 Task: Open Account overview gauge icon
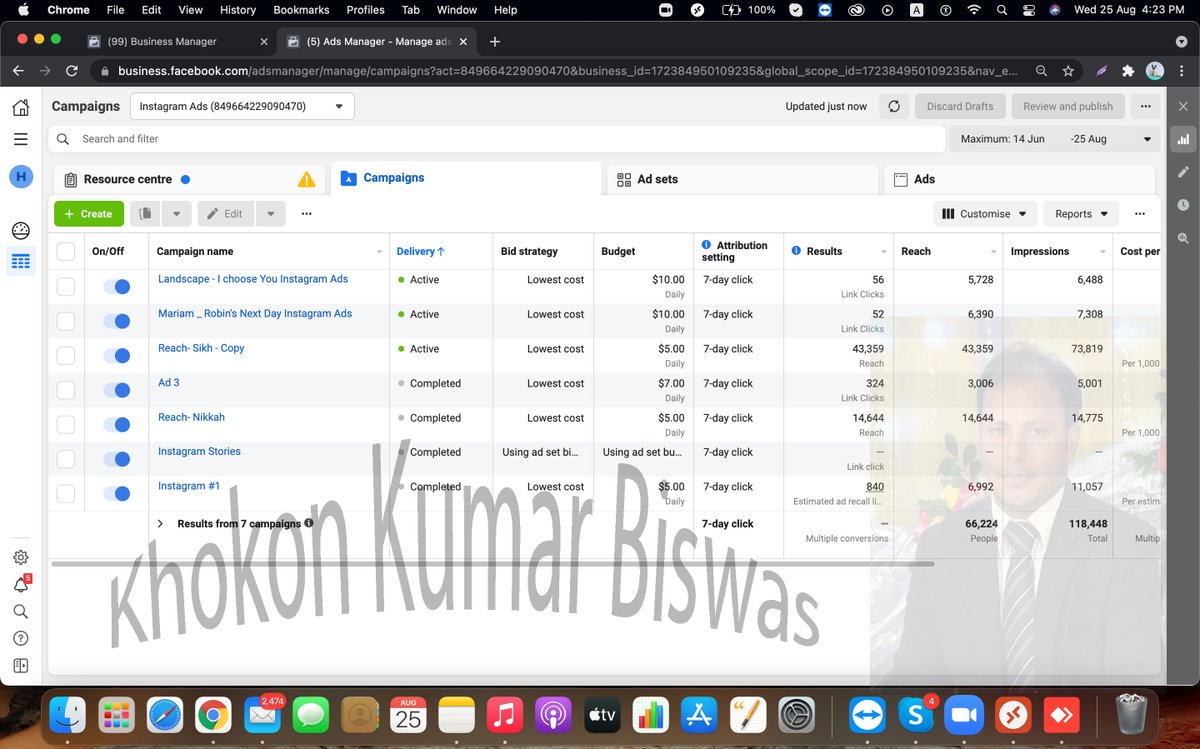[x=20, y=231]
